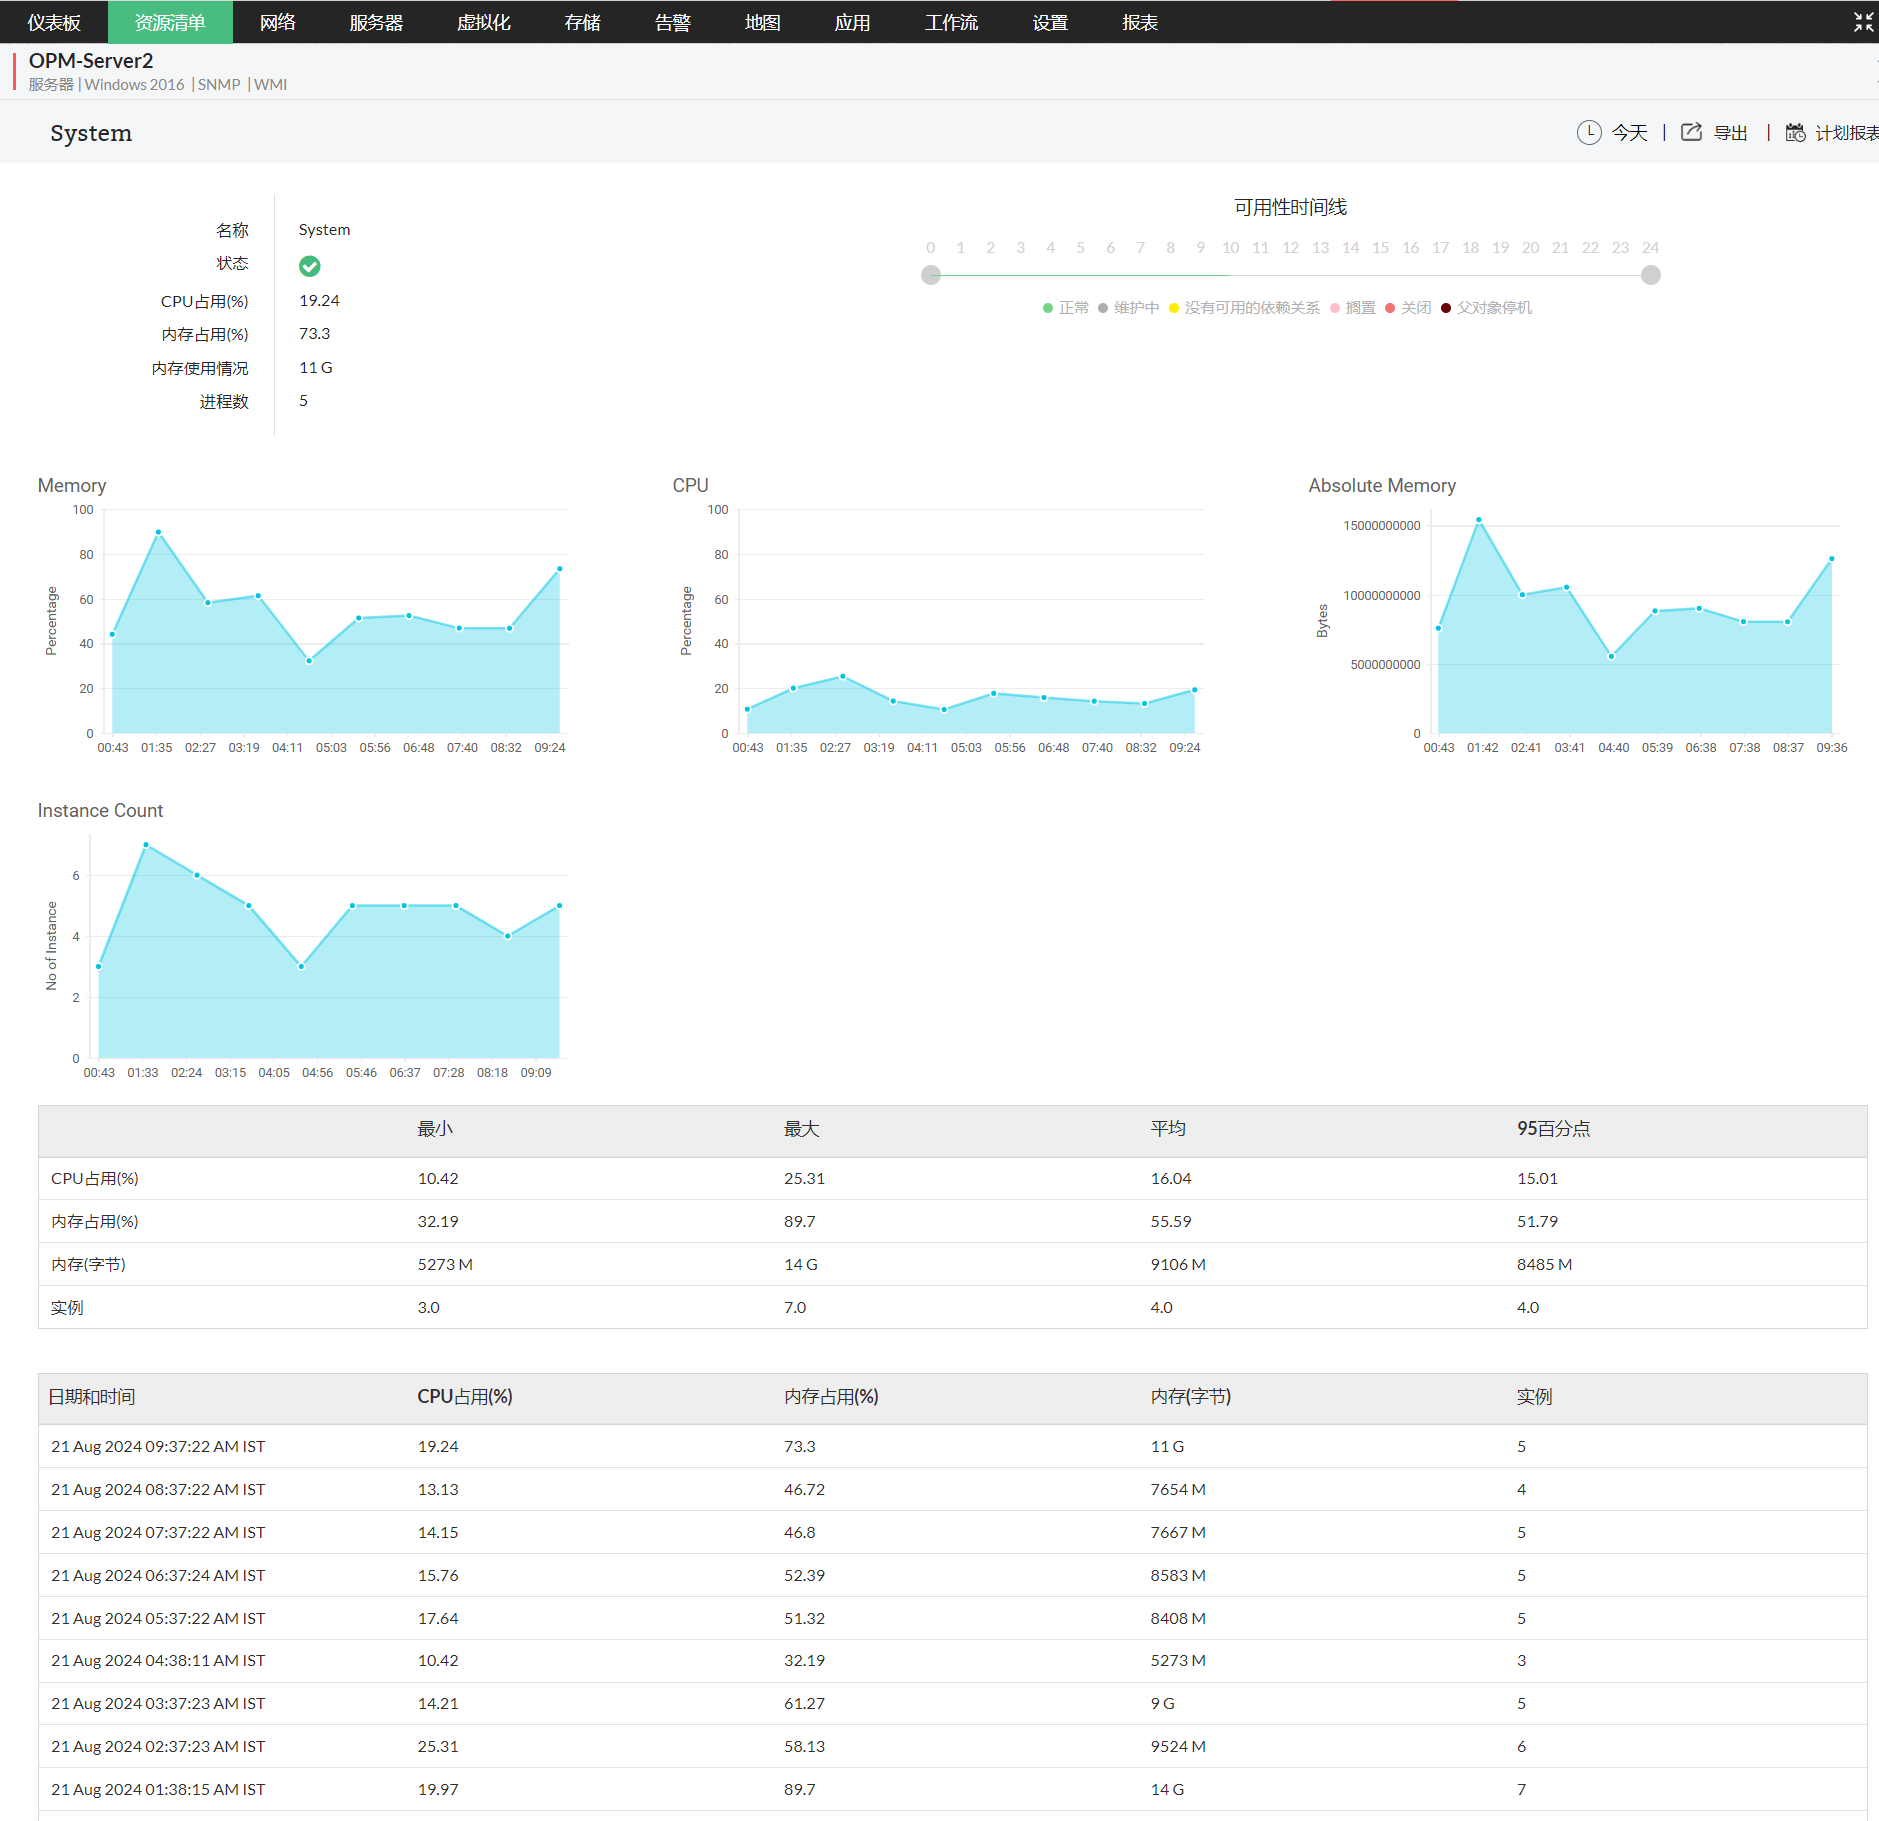Open the 网络 menu

[x=277, y=22]
